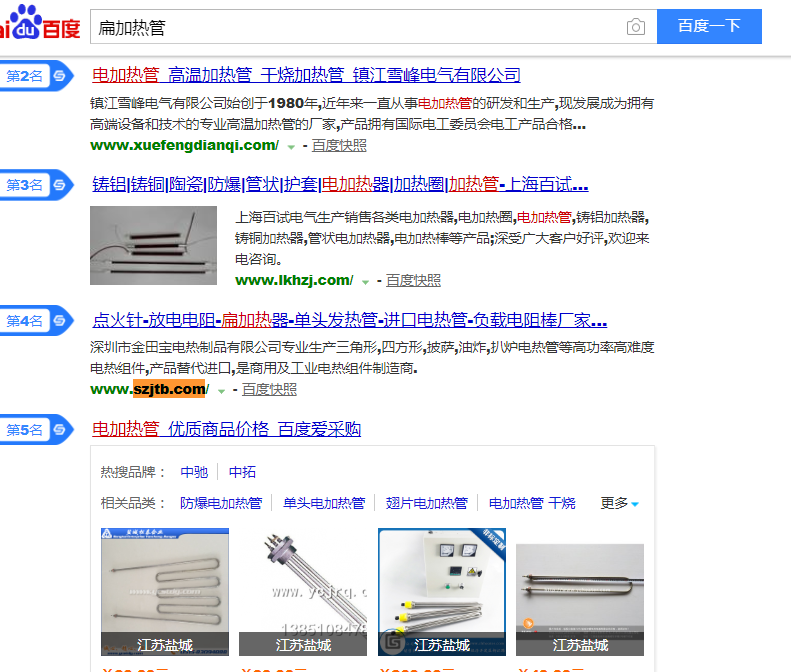Open www.xuefengdianqi.com link
The width and height of the screenshot is (791, 672).
185,145
